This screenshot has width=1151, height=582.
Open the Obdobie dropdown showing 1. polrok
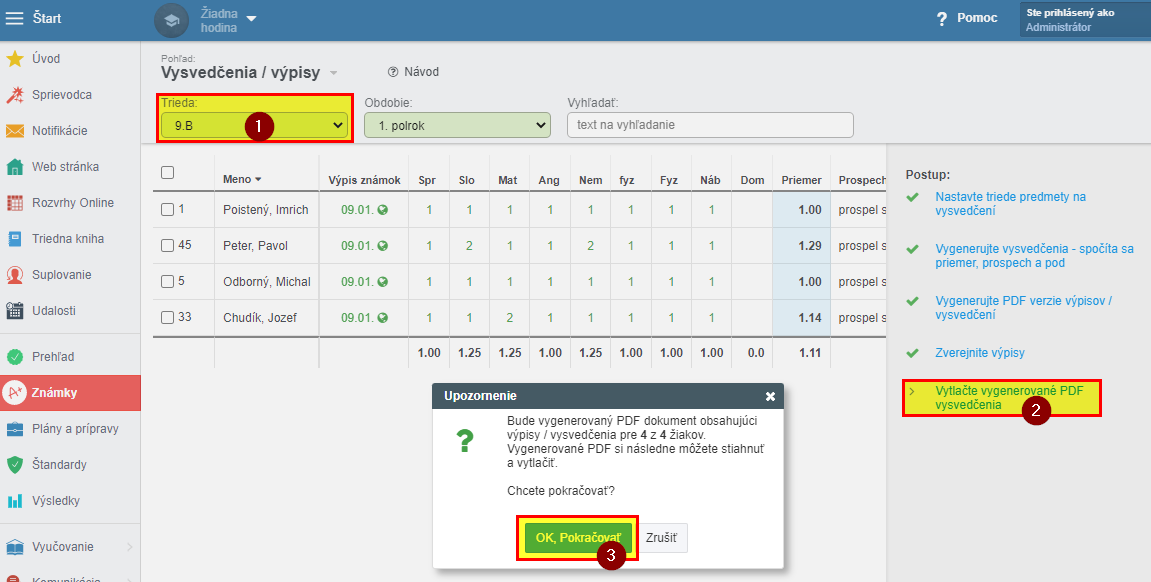coord(457,125)
